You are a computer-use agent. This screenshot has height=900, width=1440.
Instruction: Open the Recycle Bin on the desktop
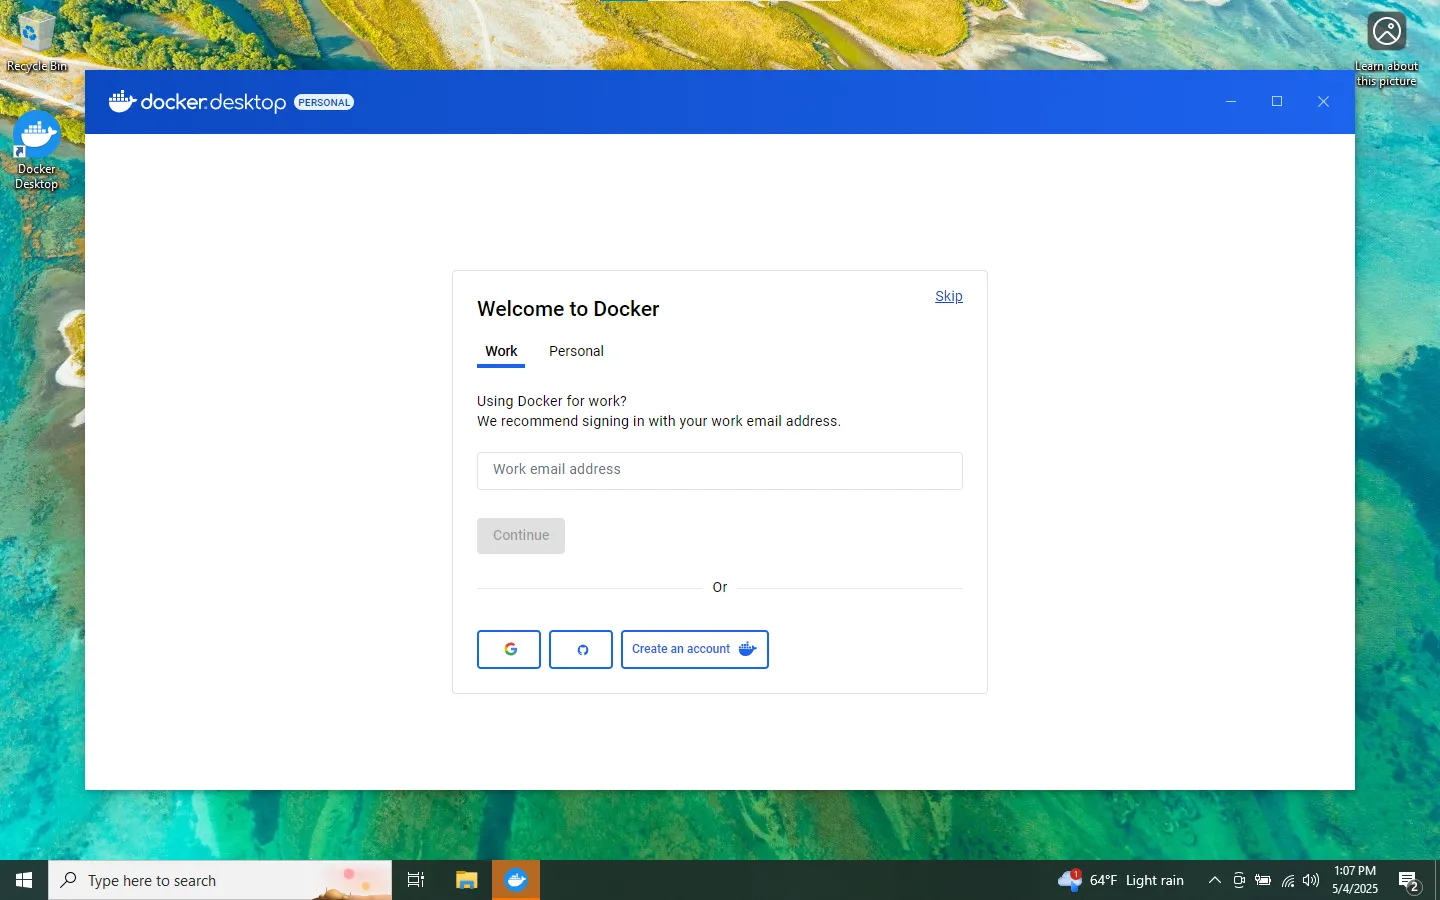click(36, 30)
